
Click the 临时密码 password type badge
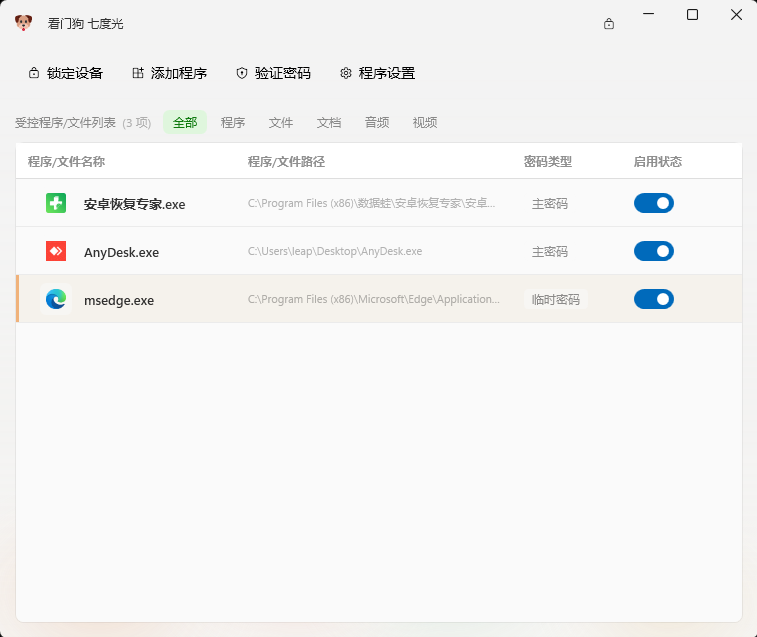[x=556, y=299]
